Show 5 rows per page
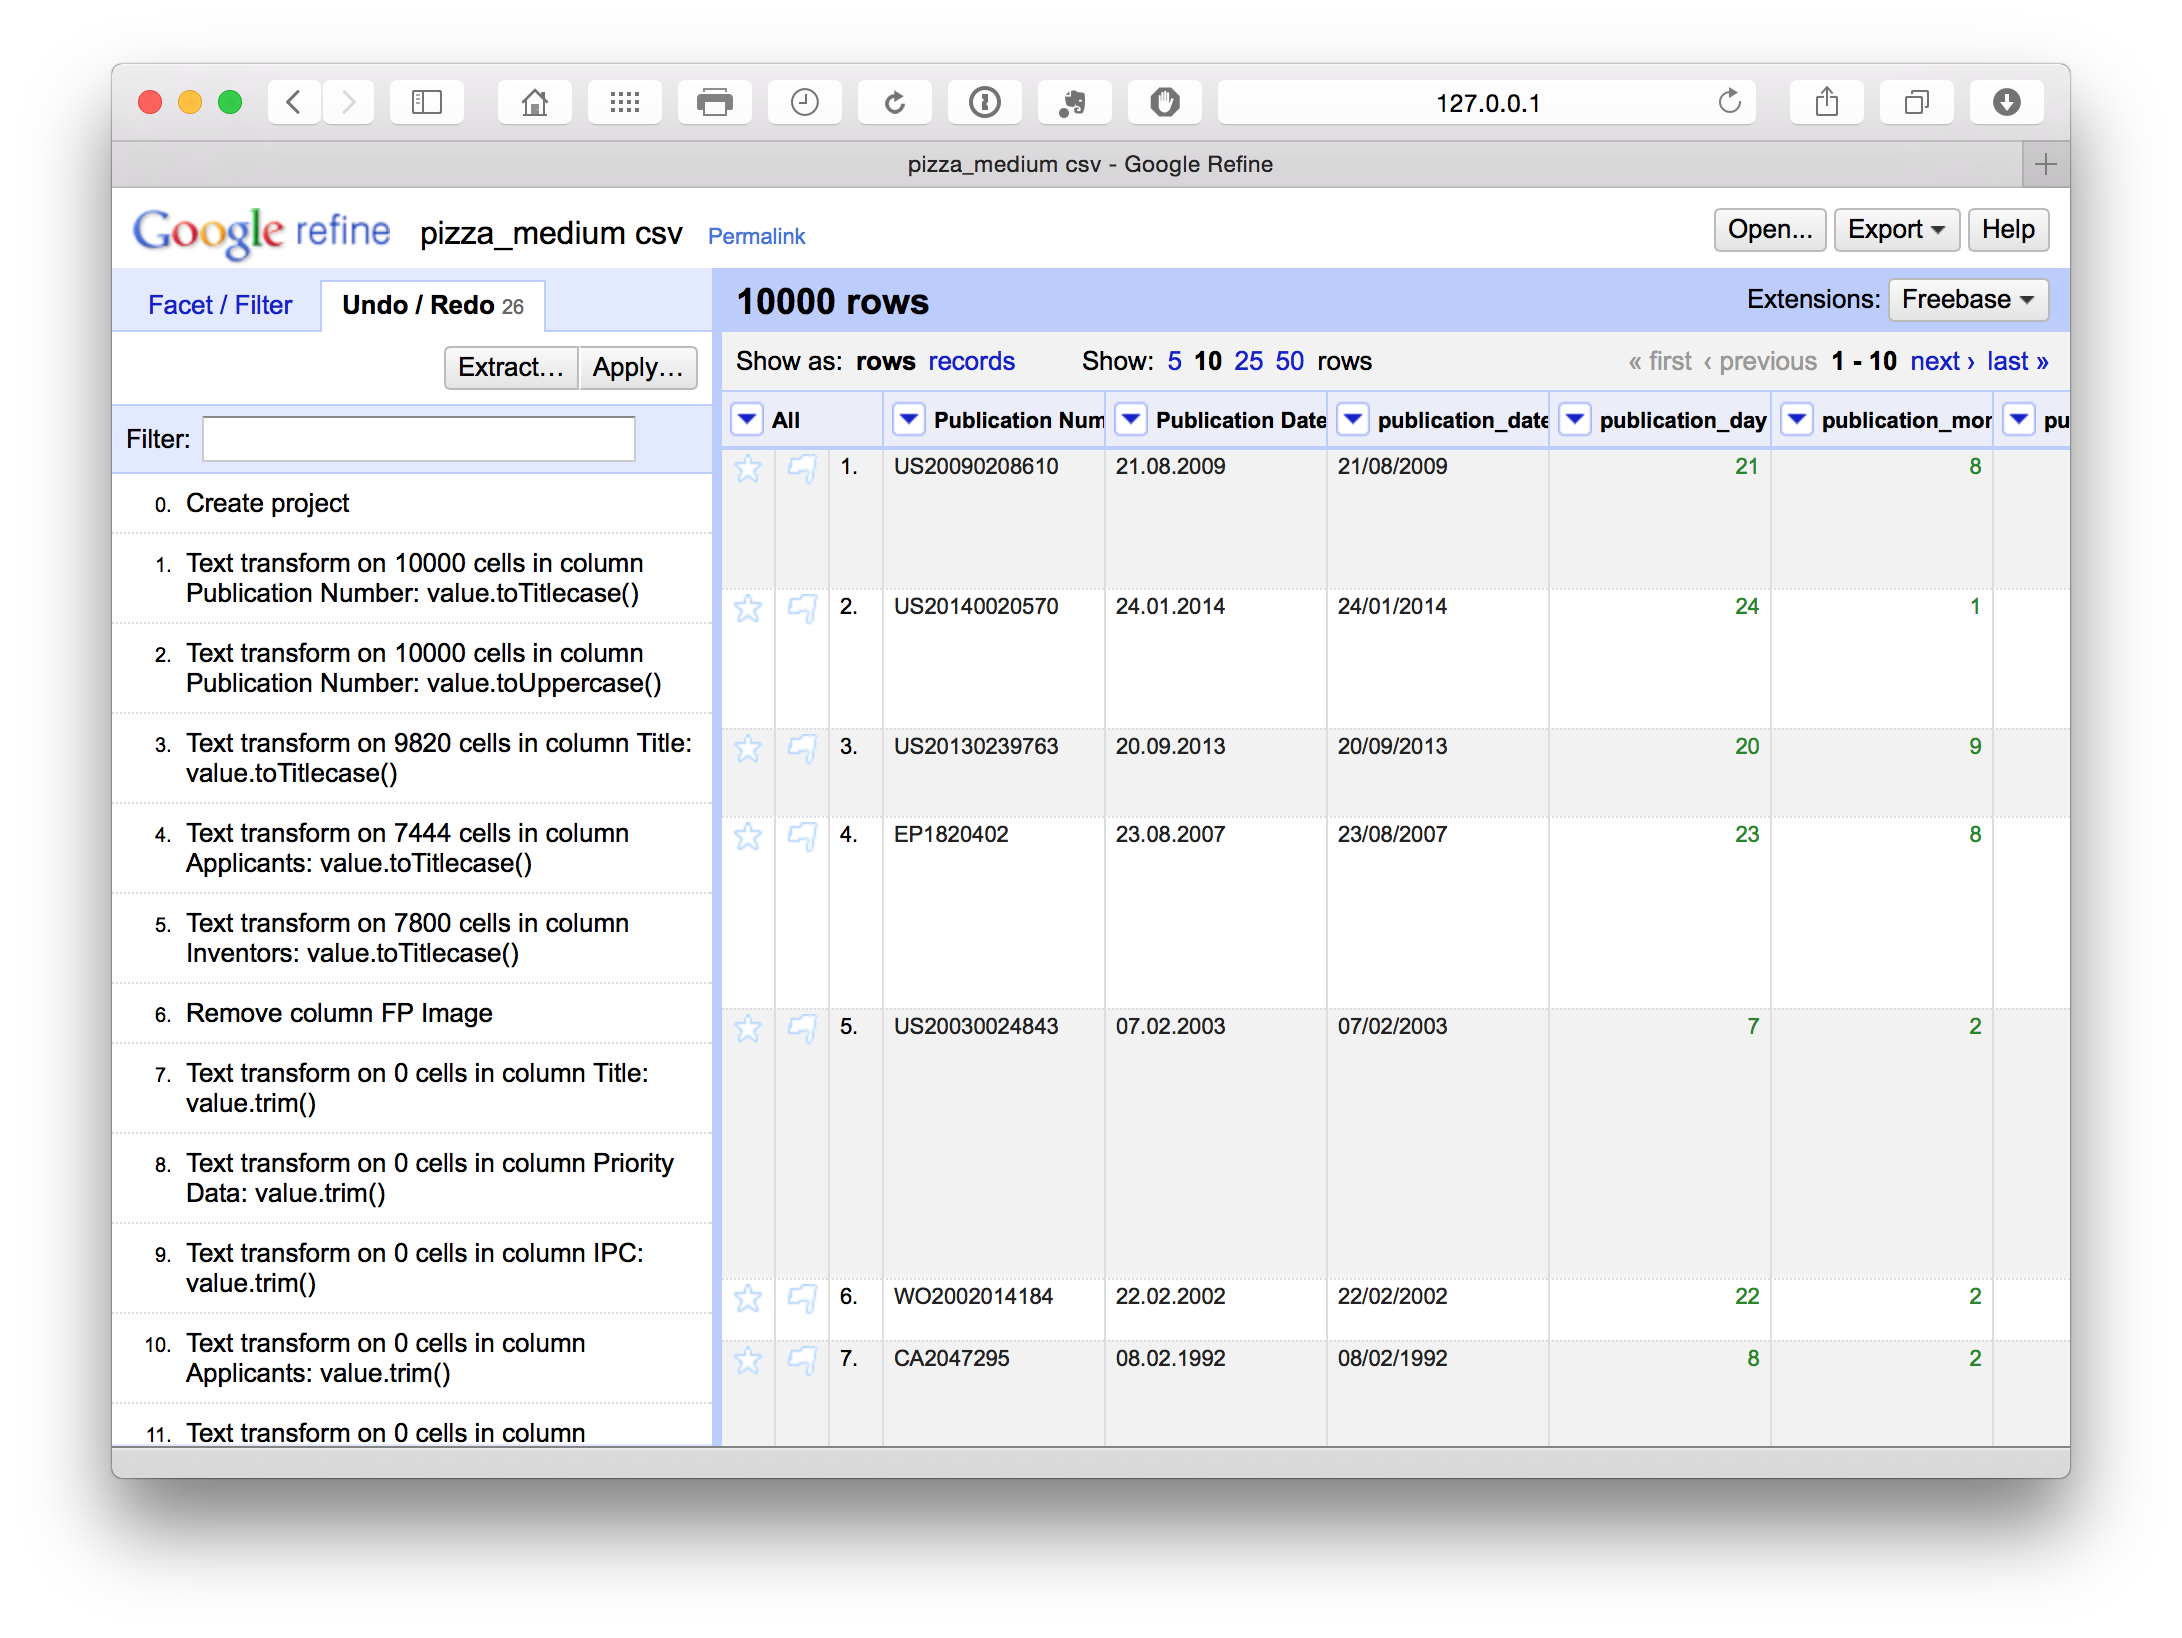Image resolution: width=2182 pixels, height=1638 pixels. point(1174,361)
